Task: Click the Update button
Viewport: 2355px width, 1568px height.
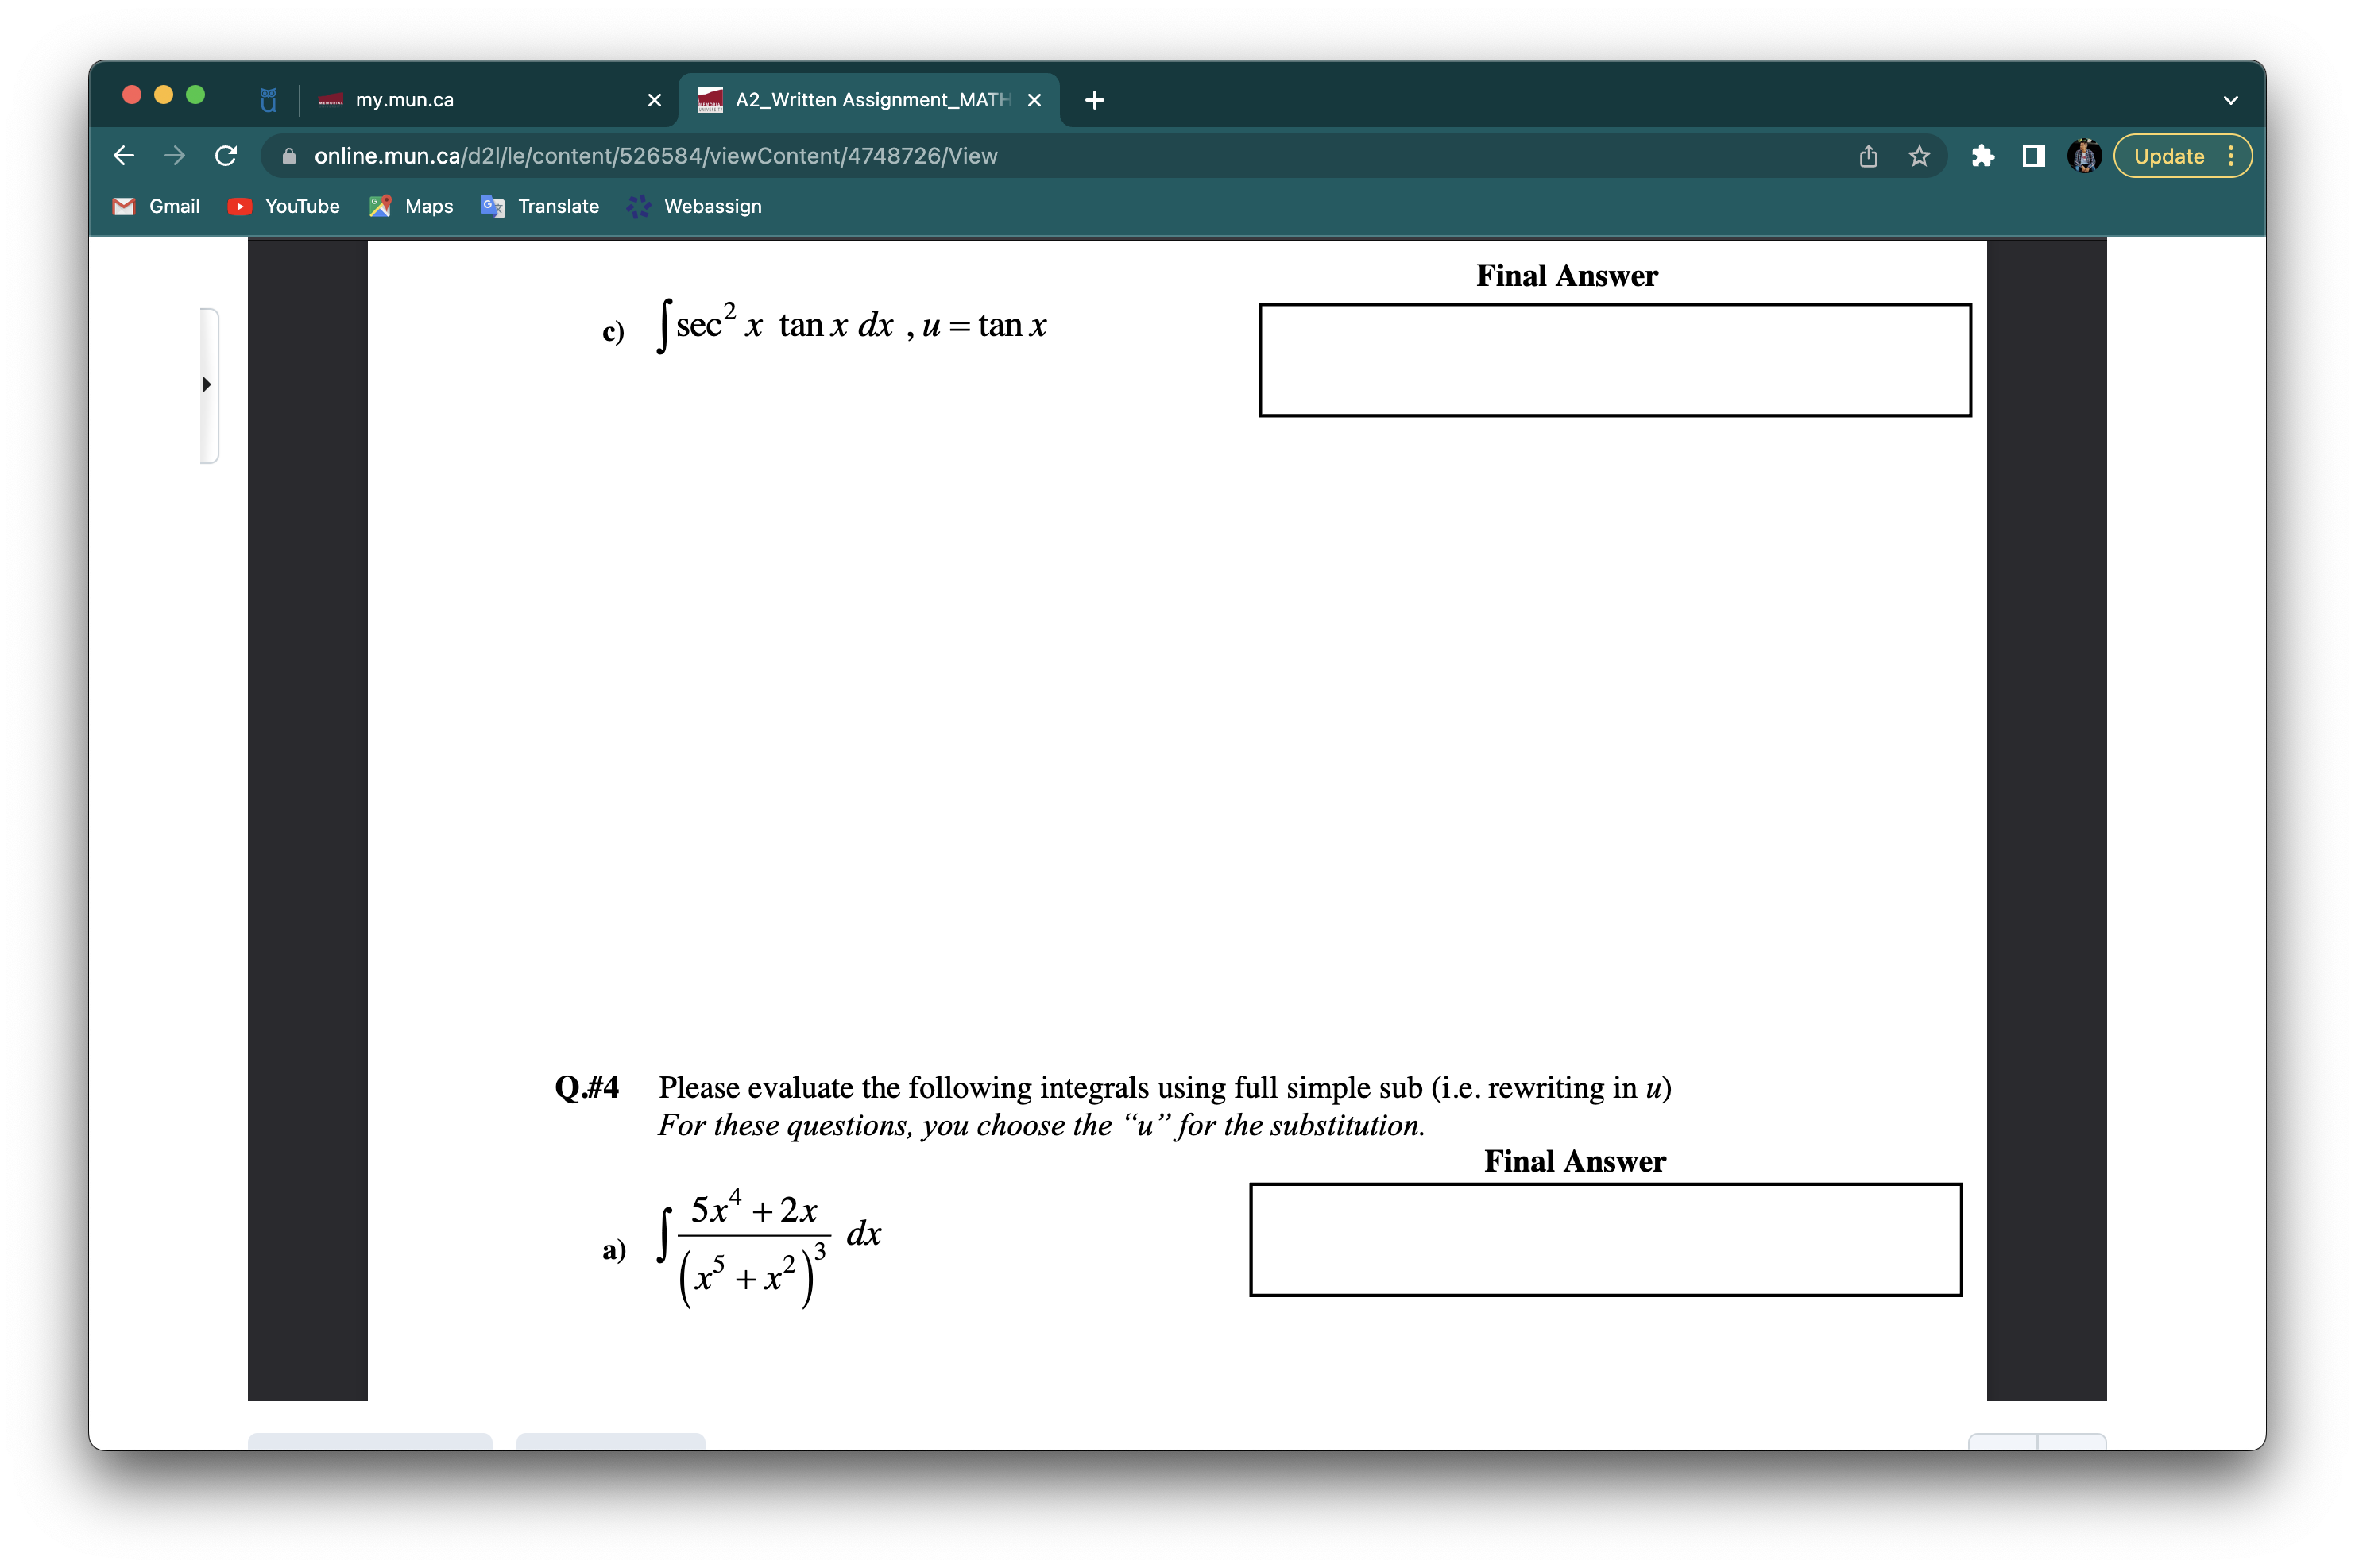Action: (x=2168, y=156)
